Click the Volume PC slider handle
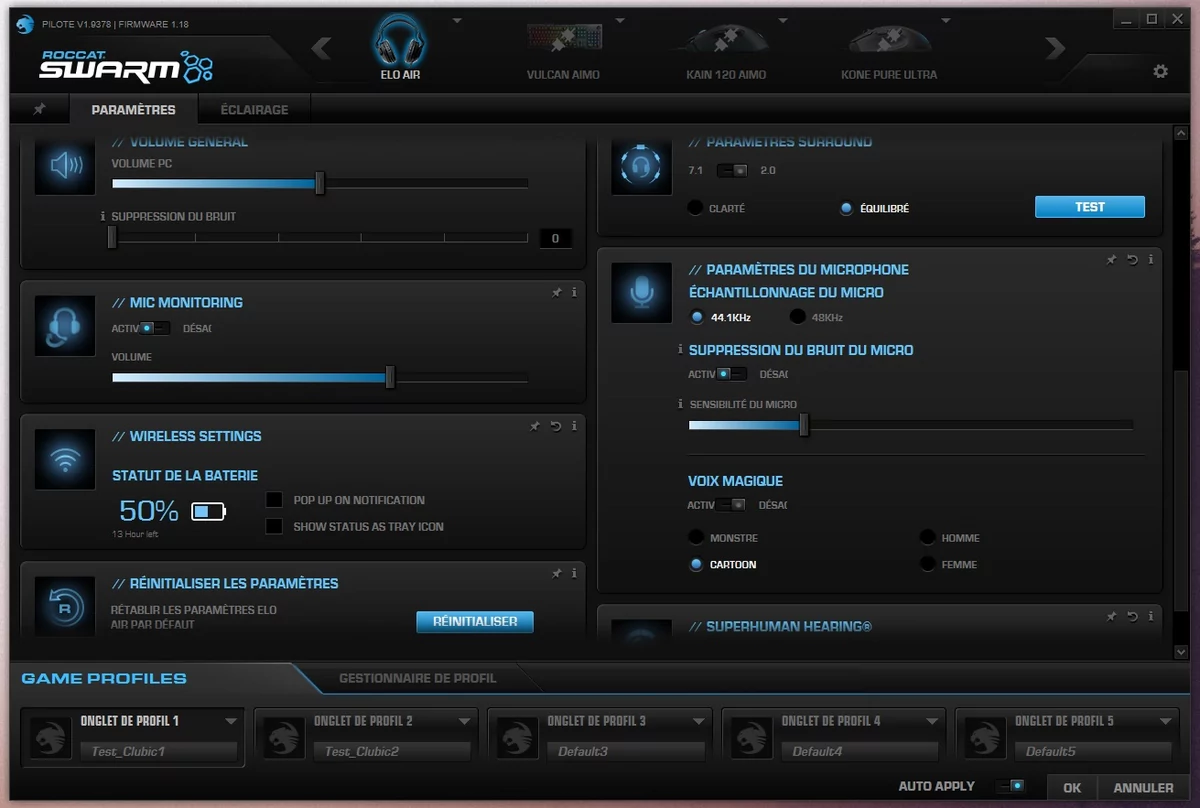The height and width of the screenshot is (808, 1200). pyautogui.click(x=320, y=183)
